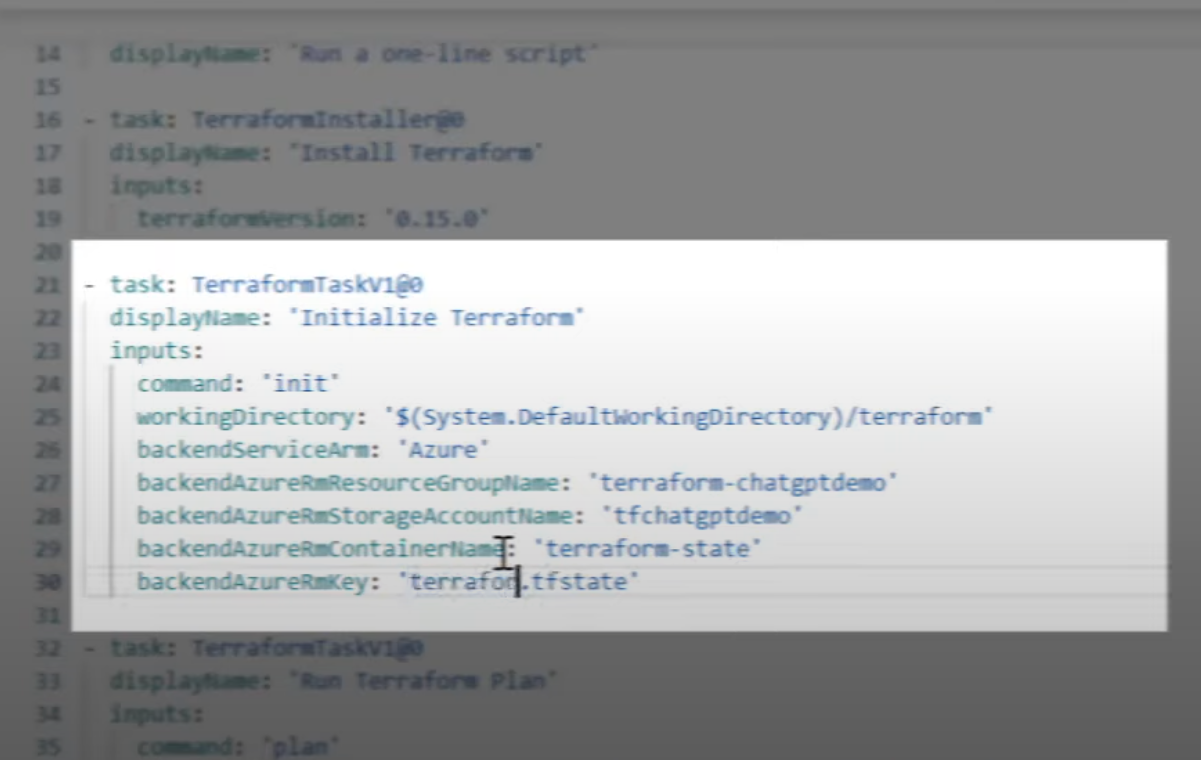Image resolution: width=1201 pixels, height=760 pixels.
Task: Click line number 30 in the gutter
Action: click(x=47, y=581)
